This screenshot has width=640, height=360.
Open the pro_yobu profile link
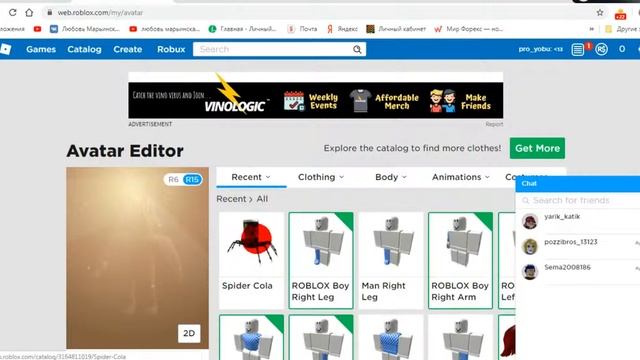click(x=540, y=49)
